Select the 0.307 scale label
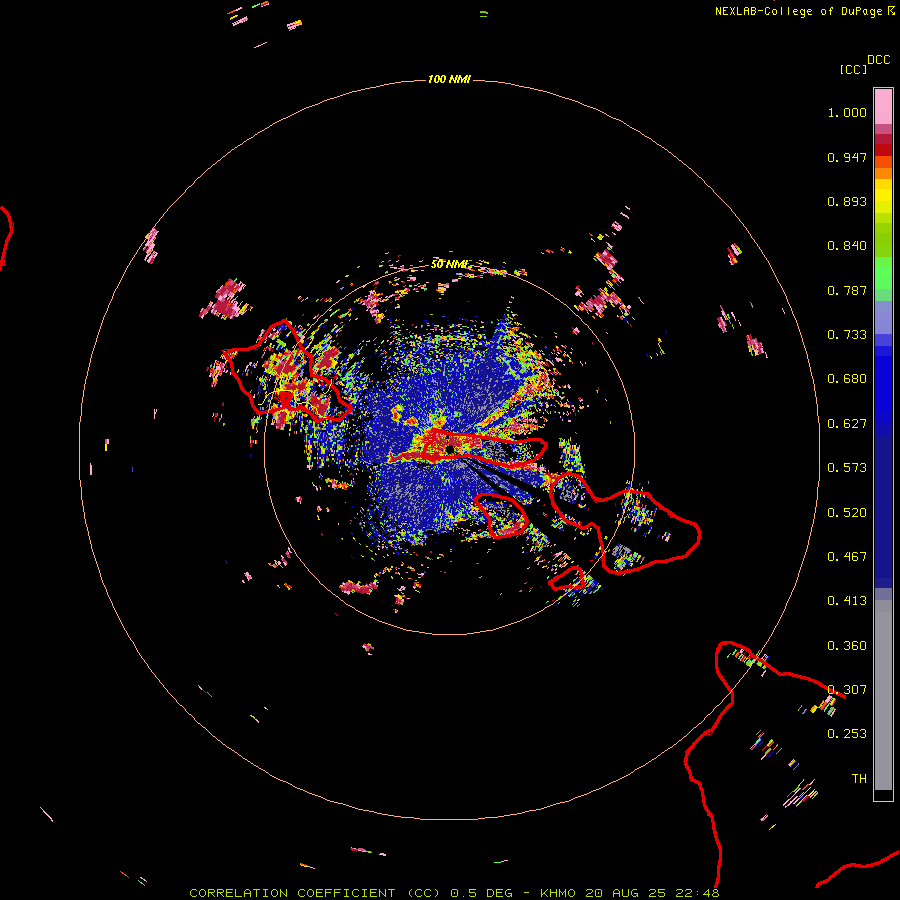This screenshot has height=900, width=900. click(x=847, y=690)
